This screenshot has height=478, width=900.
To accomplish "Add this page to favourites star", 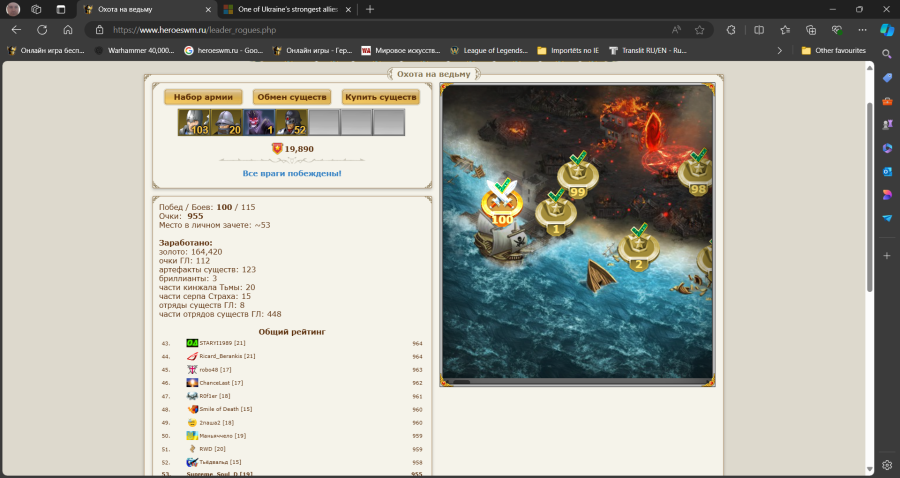I will pos(700,30).
